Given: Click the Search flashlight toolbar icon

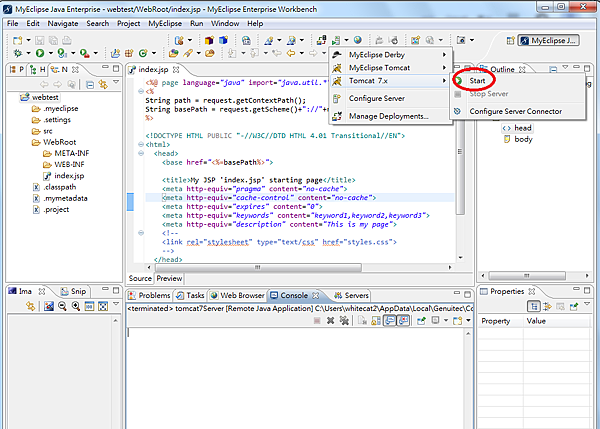Looking at the screenshot, I should coord(188,53).
